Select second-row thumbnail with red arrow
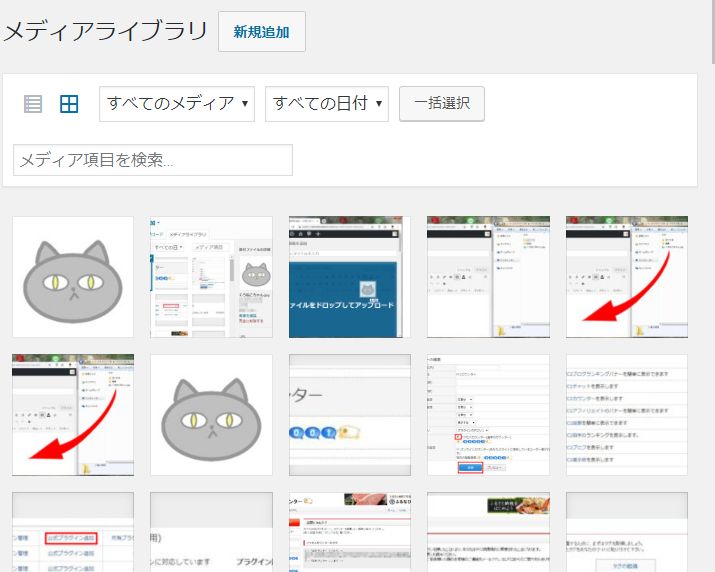This screenshot has width=715, height=572. click(x=73, y=415)
